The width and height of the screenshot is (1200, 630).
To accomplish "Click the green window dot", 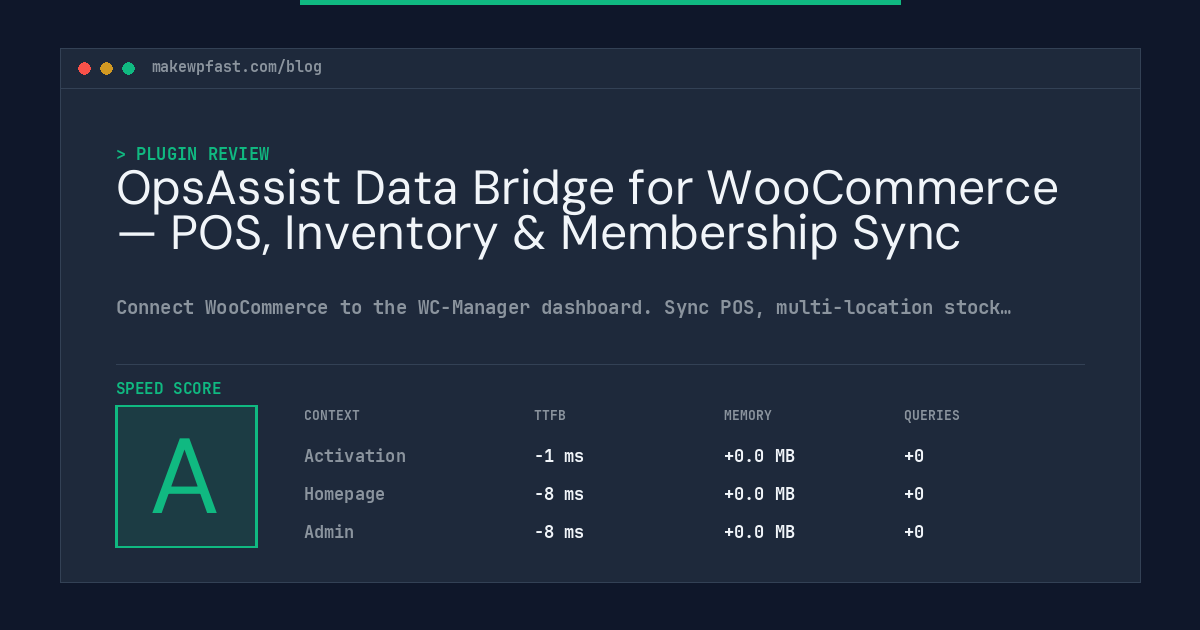I will pos(128,68).
